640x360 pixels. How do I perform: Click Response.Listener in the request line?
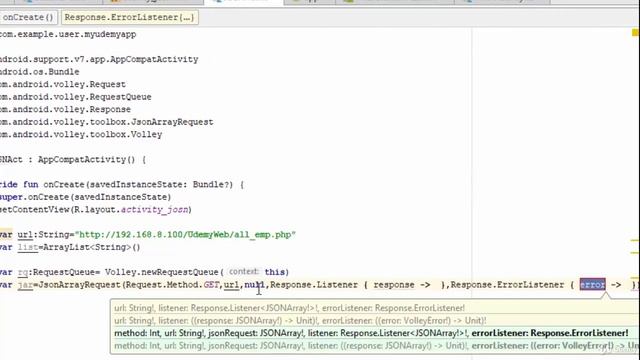[314, 285]
